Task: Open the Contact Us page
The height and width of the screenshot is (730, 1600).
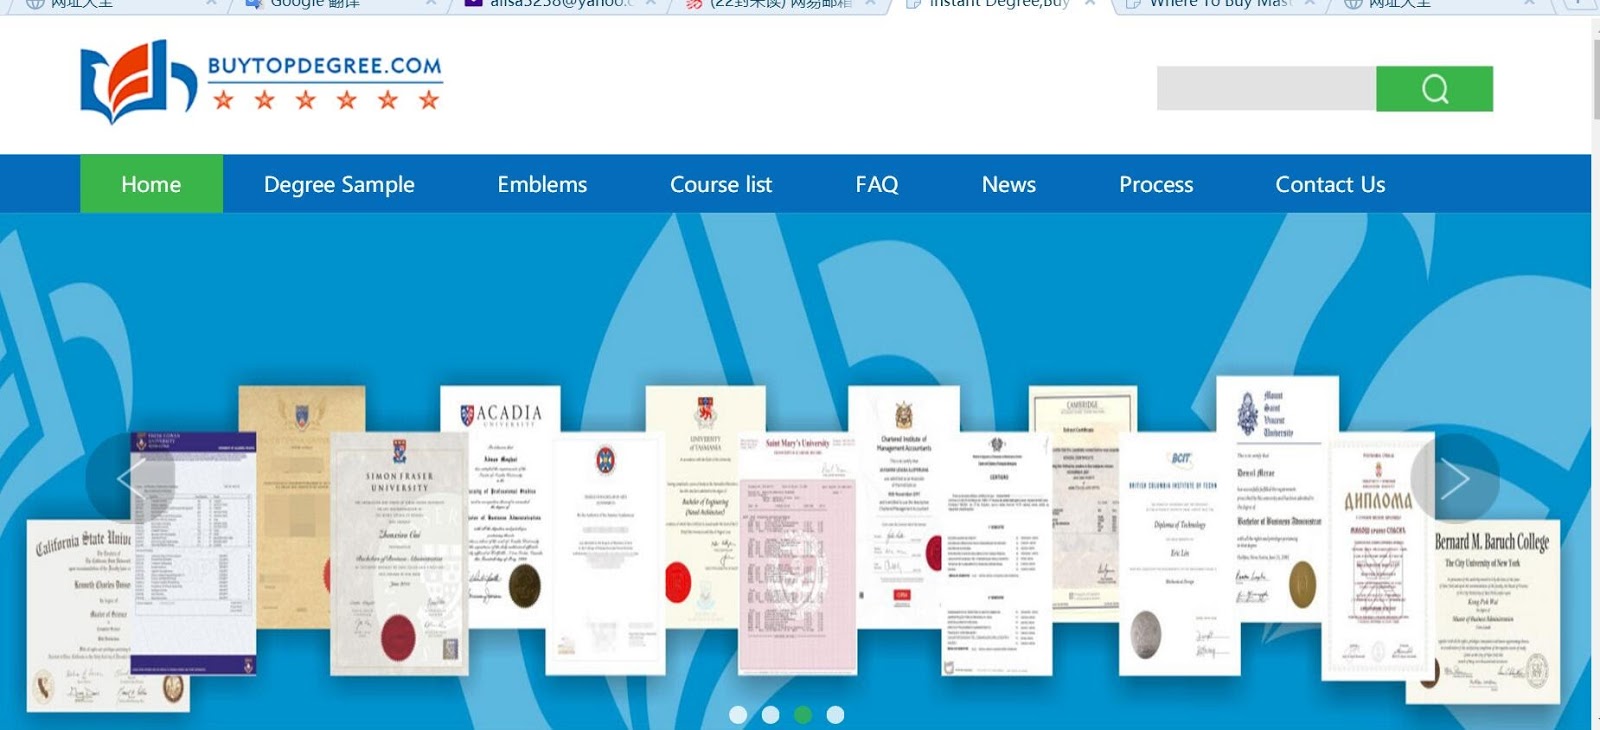Action: [x=1330, y=184]
